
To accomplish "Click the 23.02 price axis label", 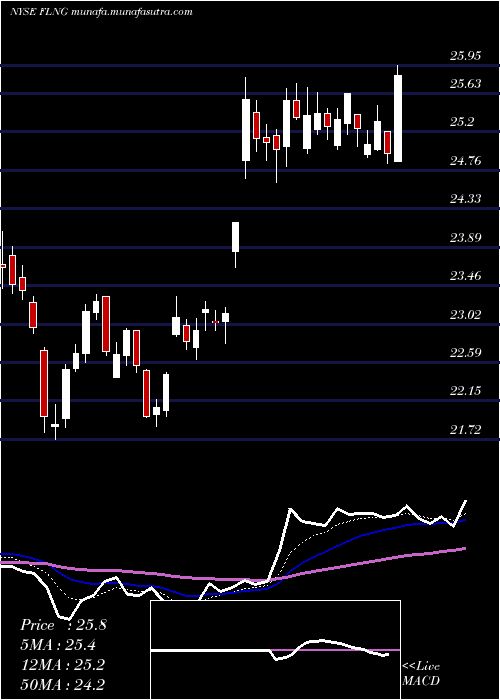I will tap(466, 315).
